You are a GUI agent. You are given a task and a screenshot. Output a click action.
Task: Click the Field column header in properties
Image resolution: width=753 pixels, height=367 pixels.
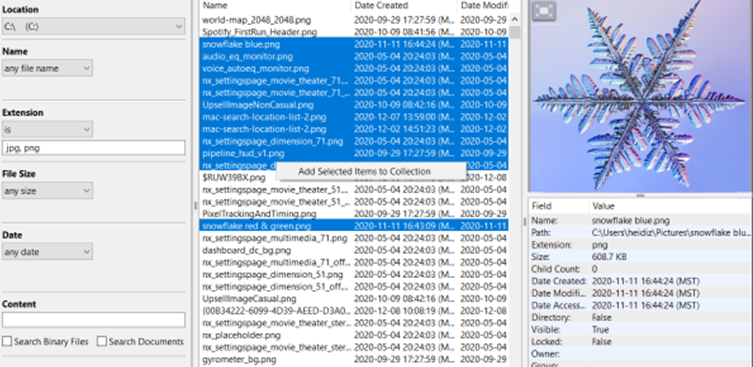pos(559,206)
